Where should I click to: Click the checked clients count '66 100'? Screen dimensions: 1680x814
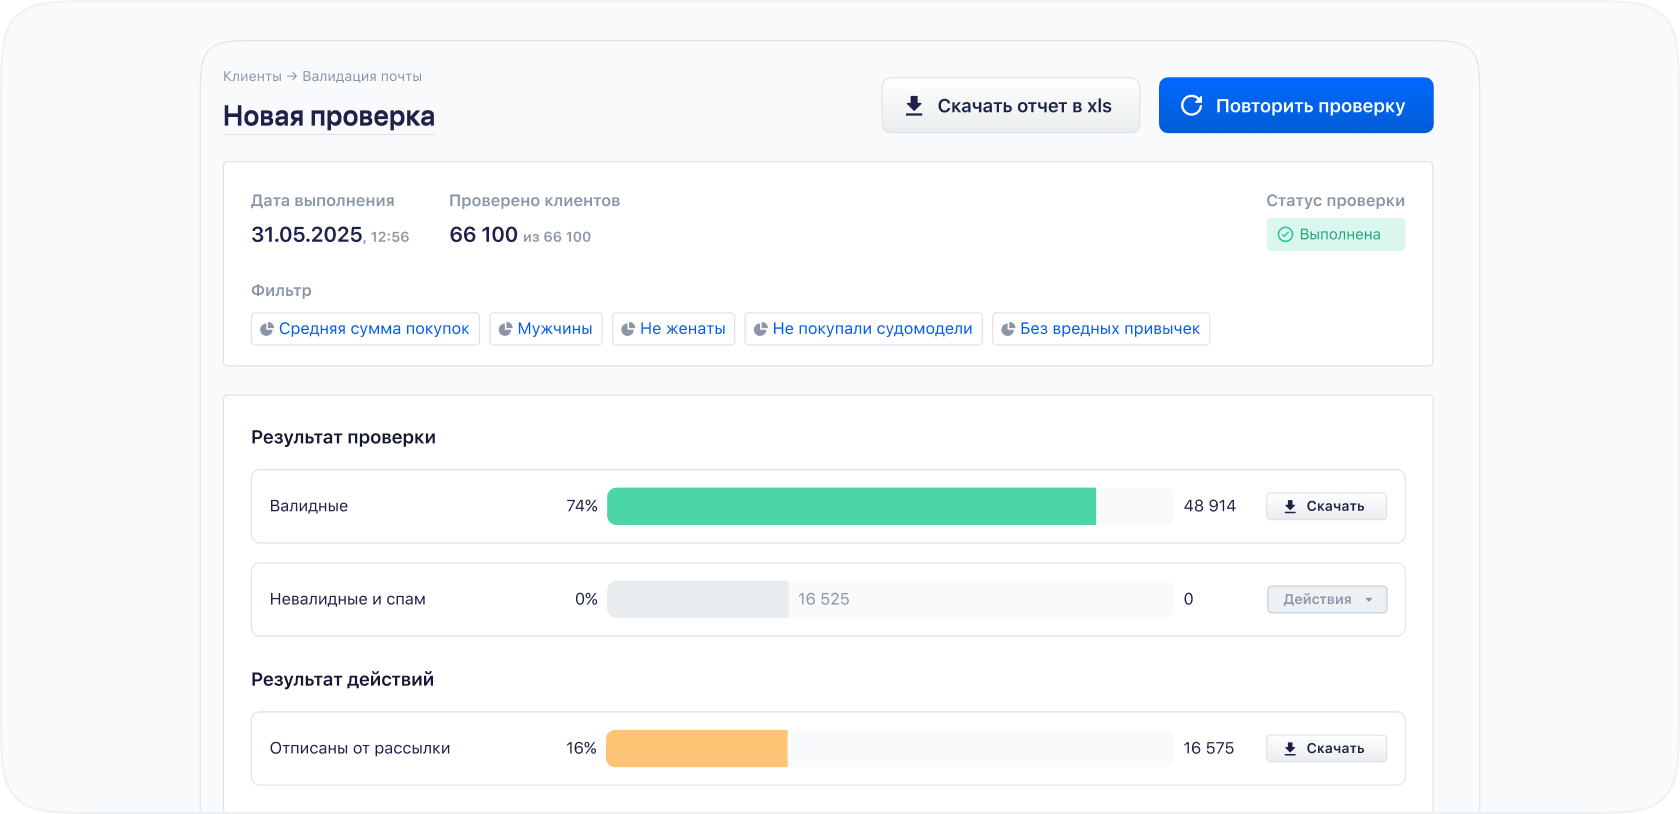point(483,235)
